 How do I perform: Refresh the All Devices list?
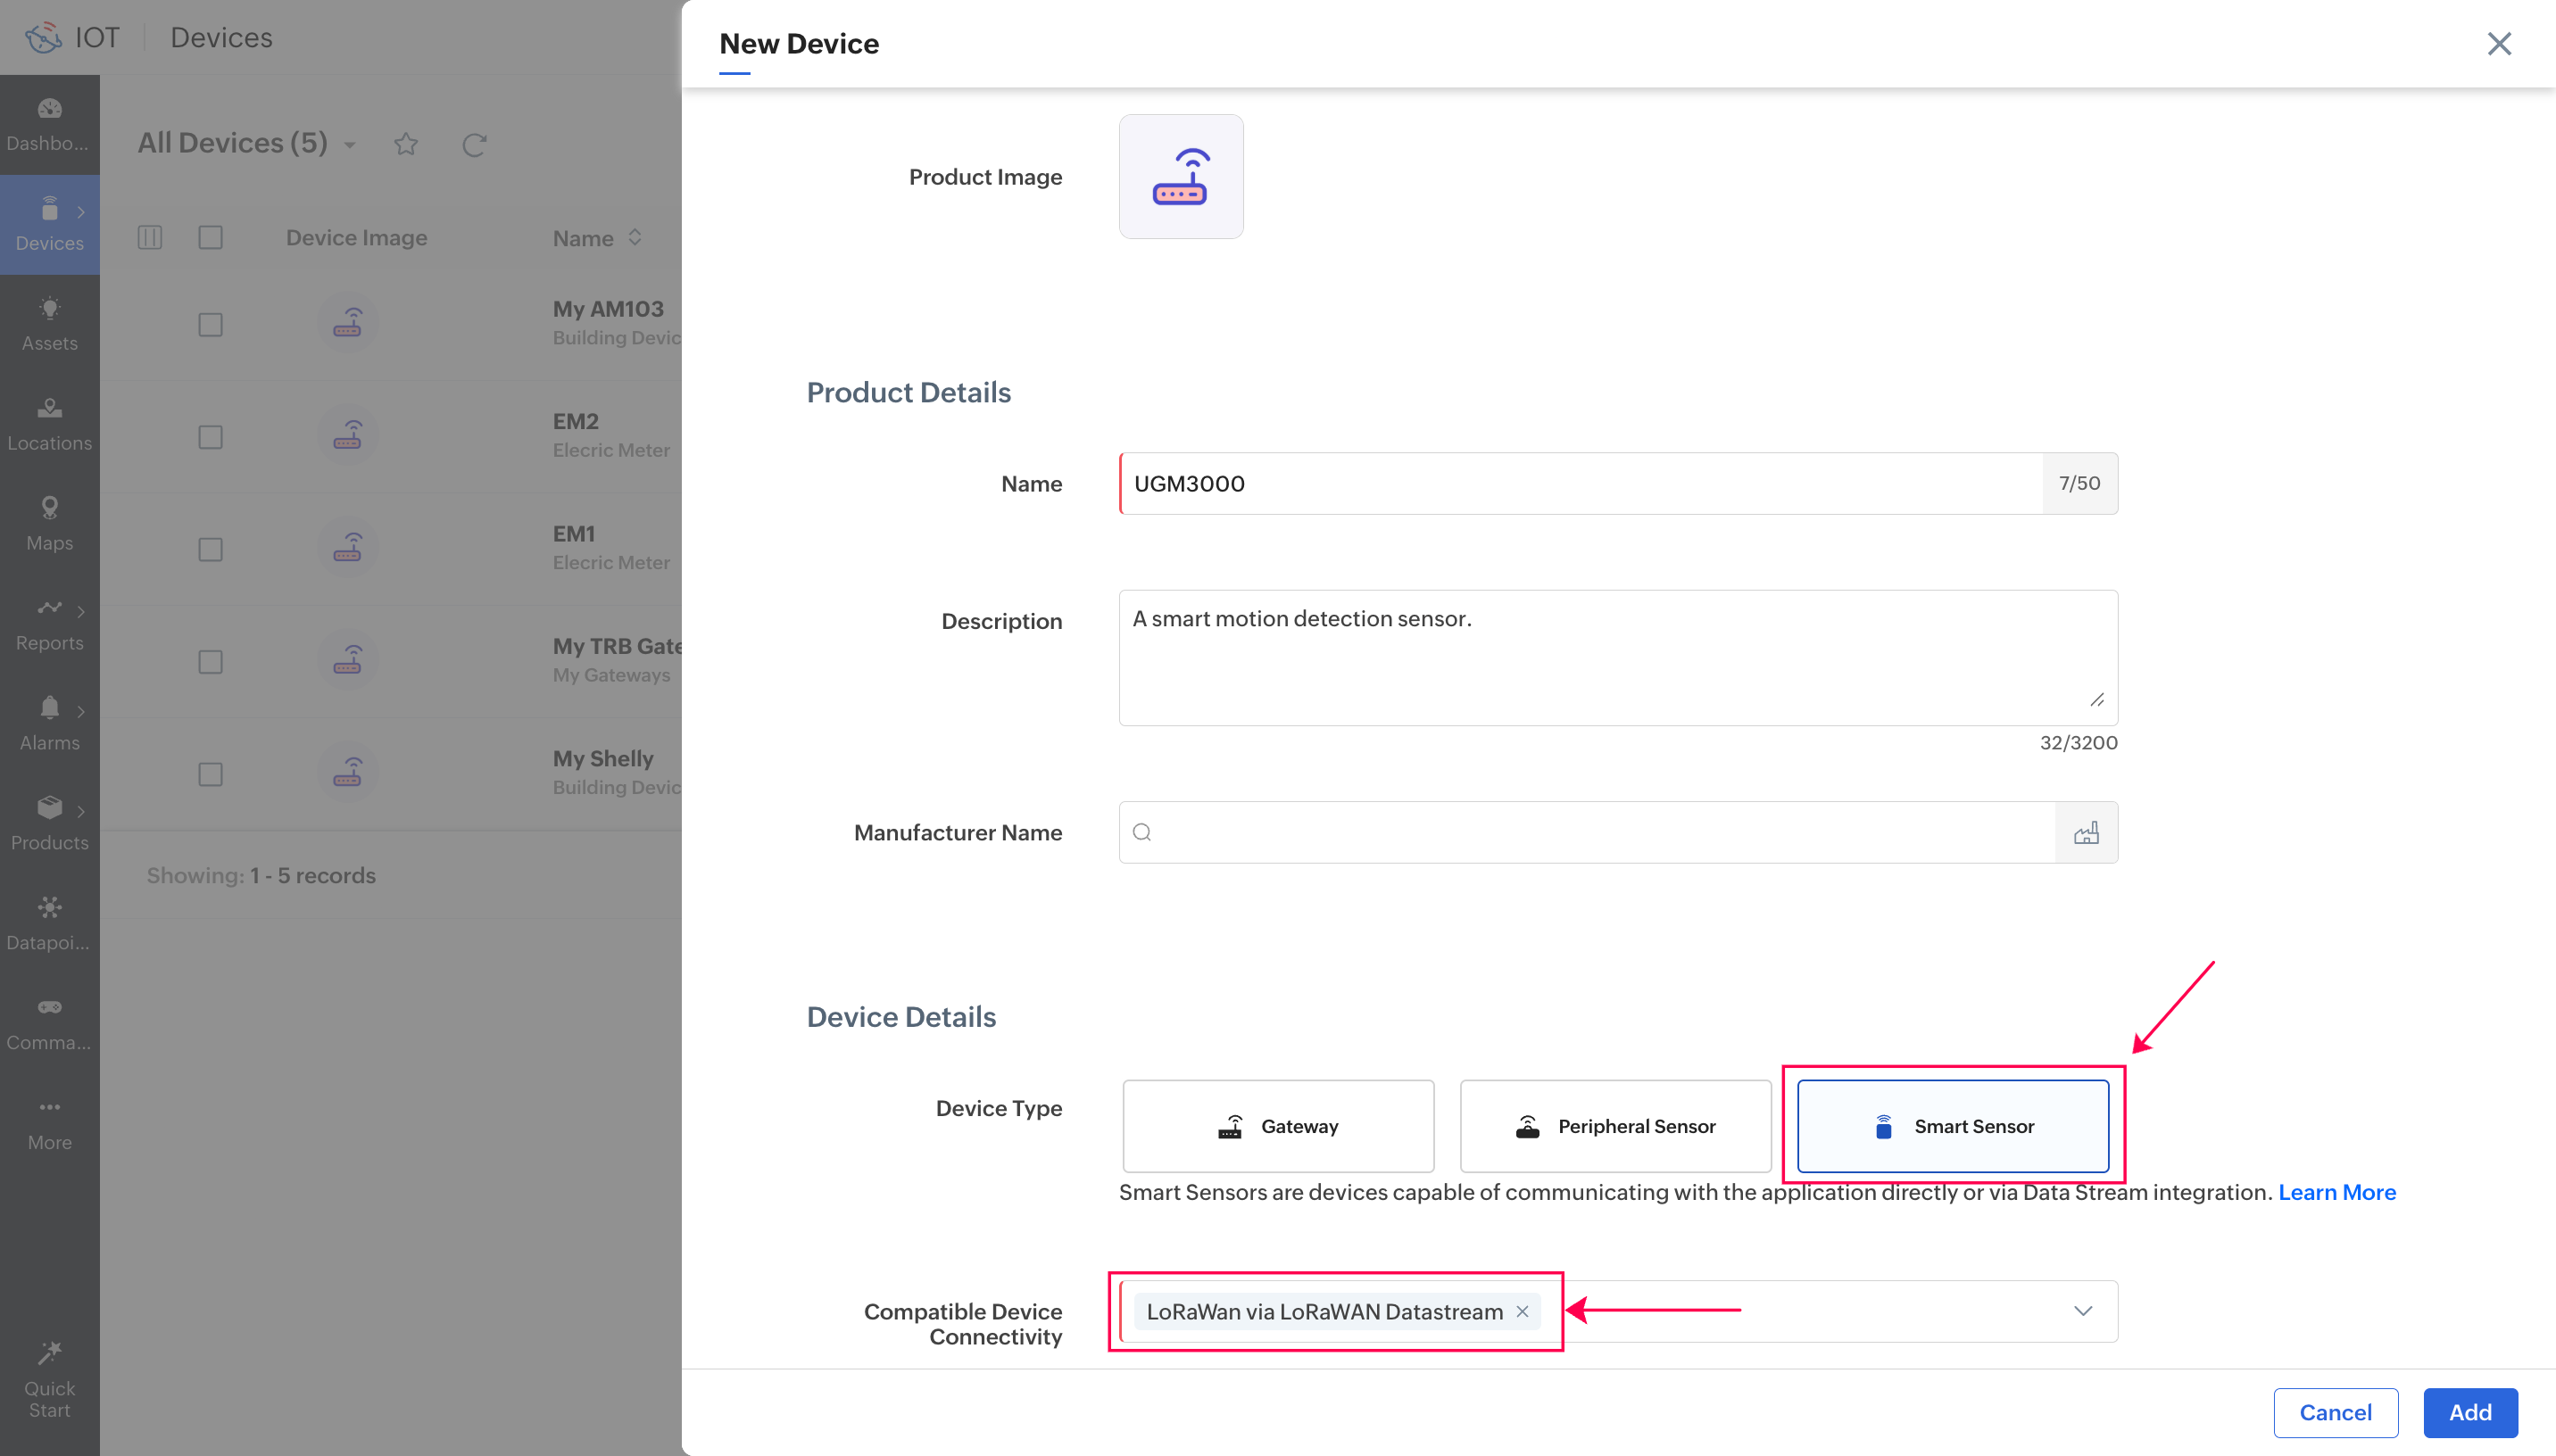click(474, 144)
